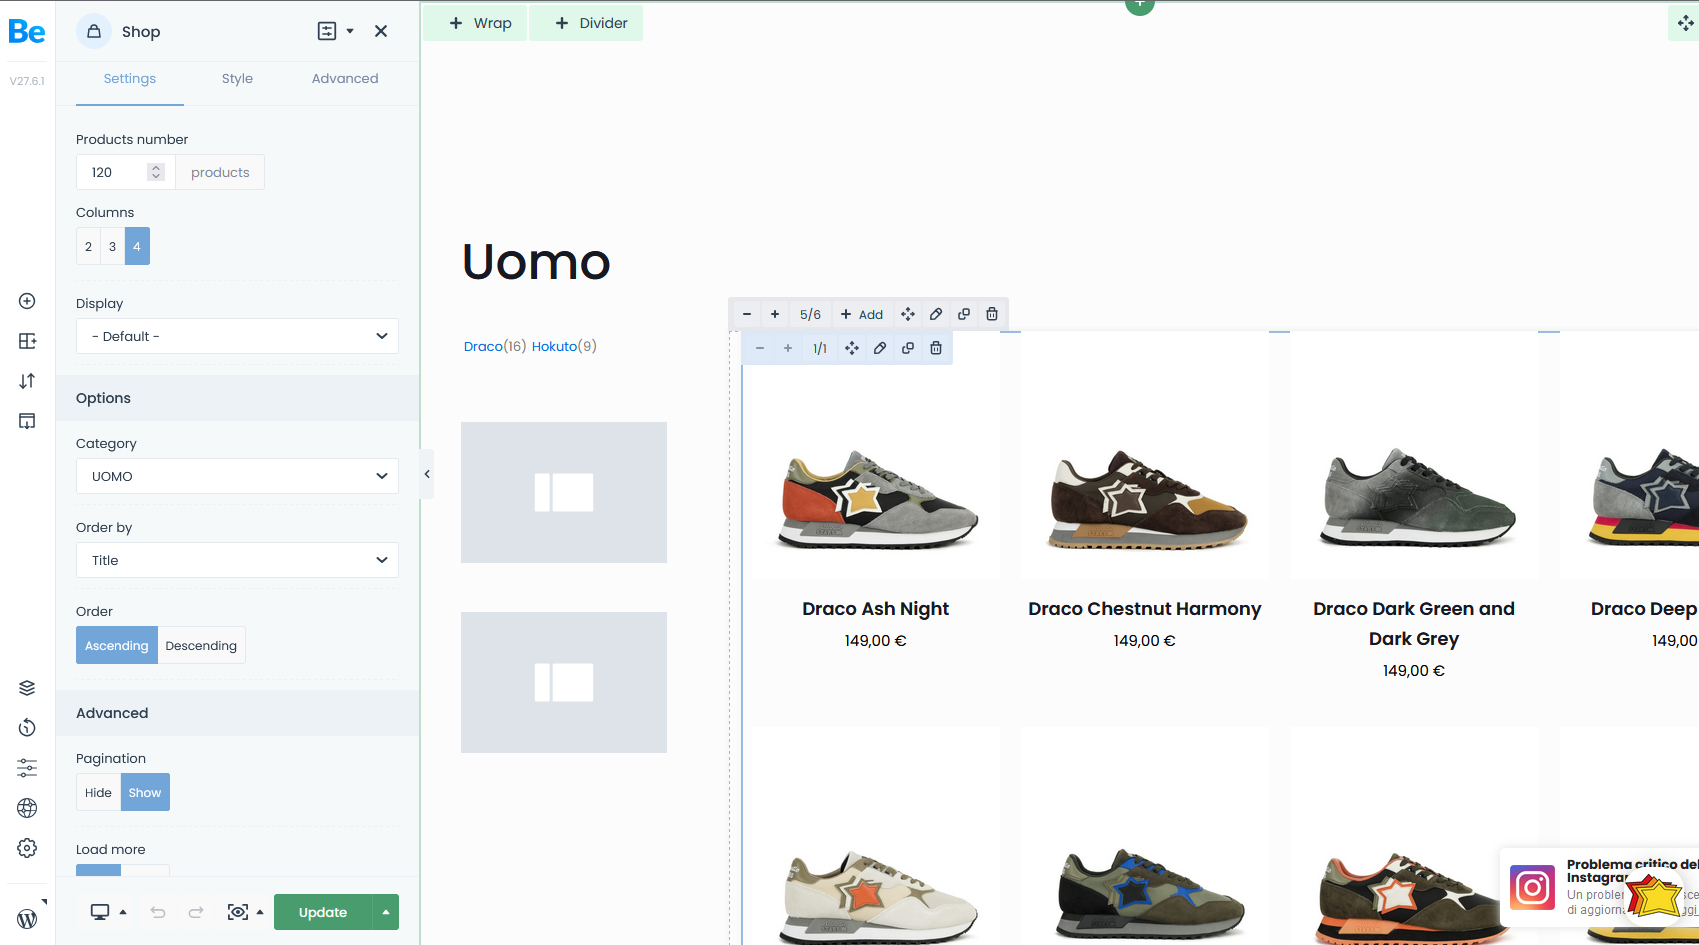
Task: Open the Draco category link
Action: tap(483, 346)
